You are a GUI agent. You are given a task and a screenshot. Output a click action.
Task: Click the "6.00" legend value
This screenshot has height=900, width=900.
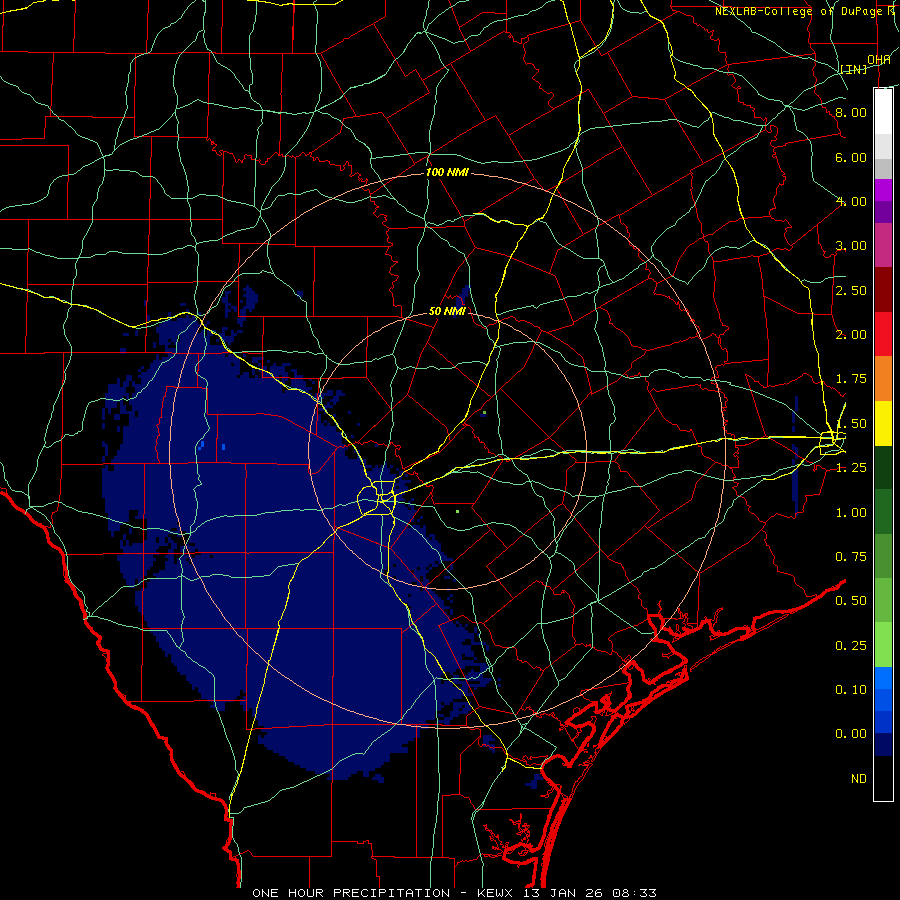tap(851, 157)
